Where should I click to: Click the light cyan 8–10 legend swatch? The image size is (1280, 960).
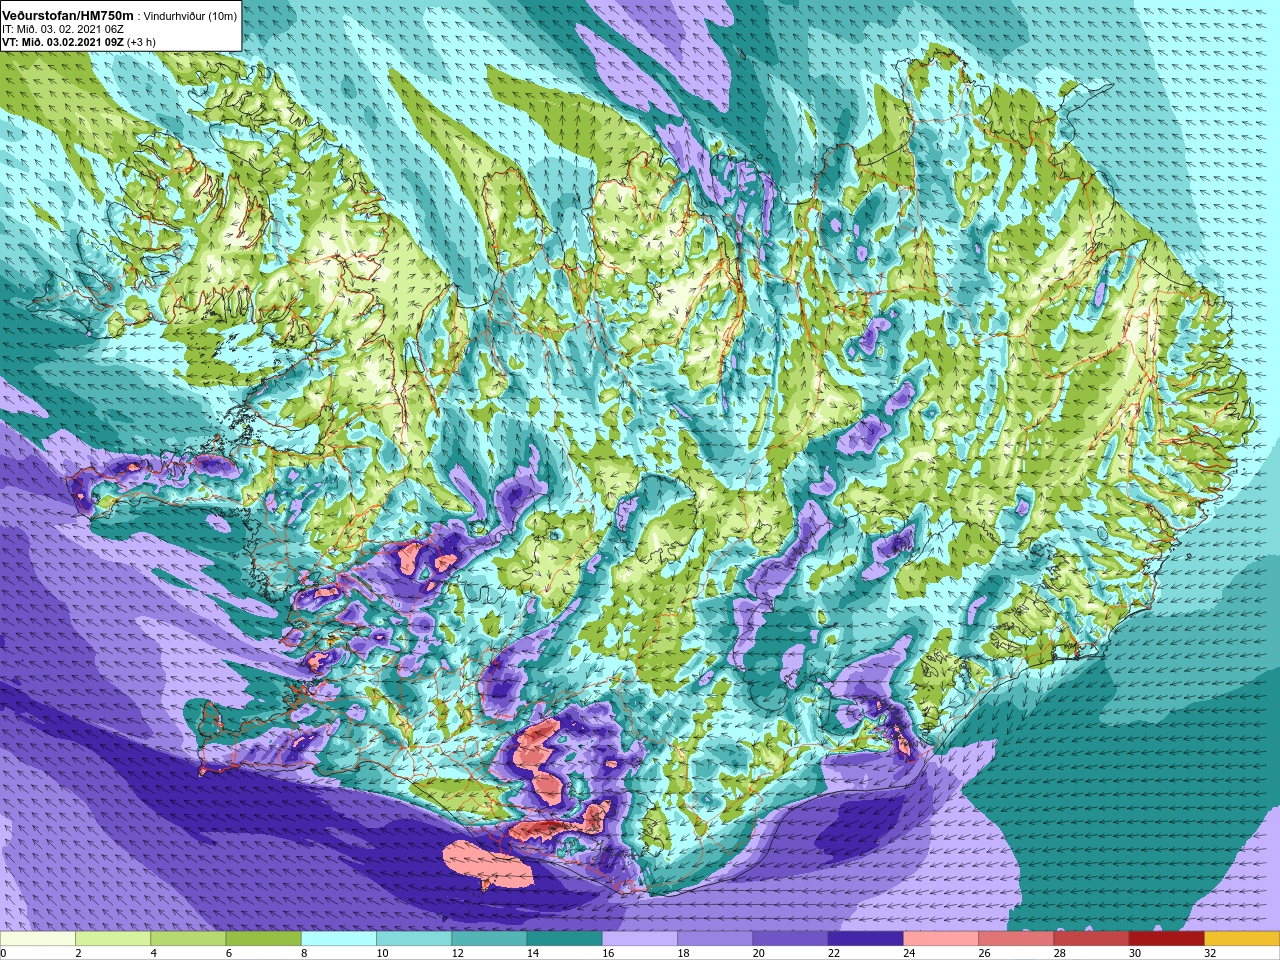coord(339,939)
